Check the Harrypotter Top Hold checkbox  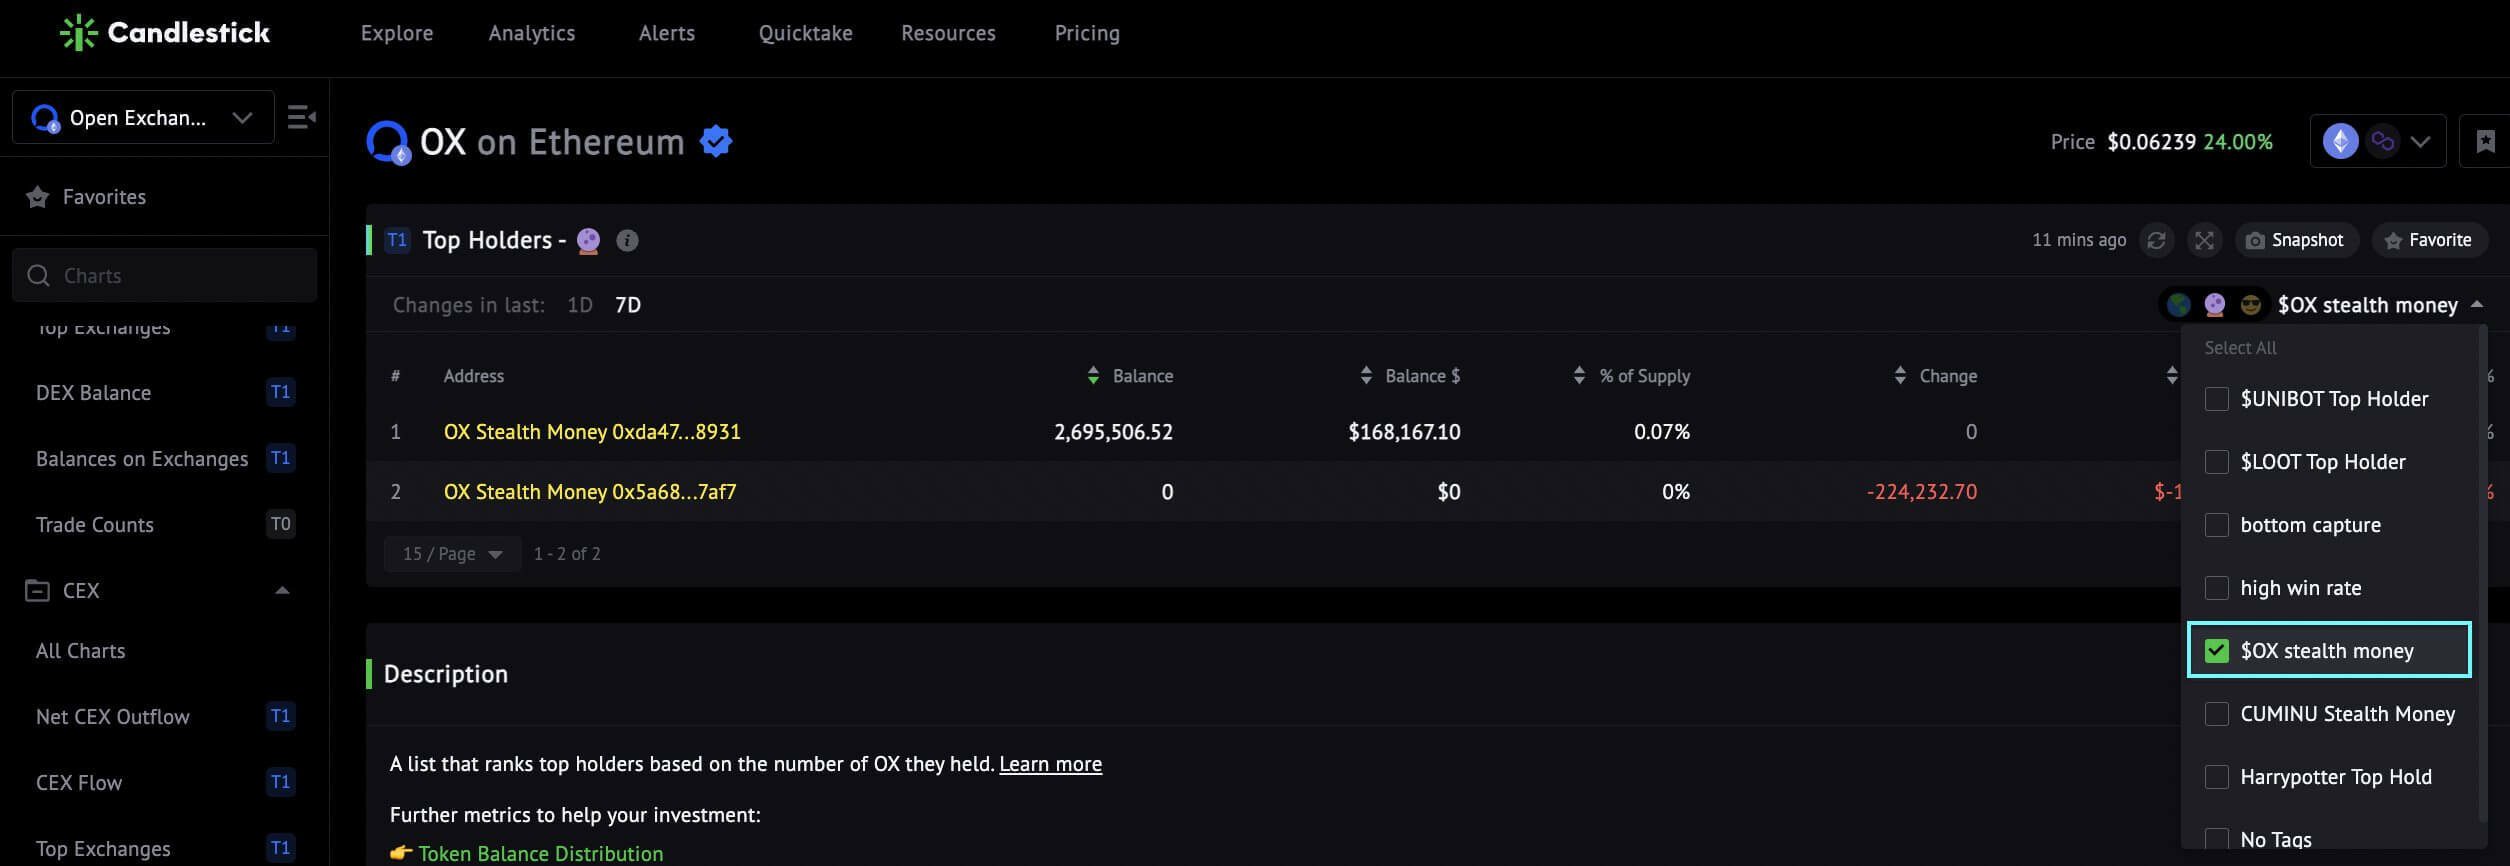(x=2217, y=777)
